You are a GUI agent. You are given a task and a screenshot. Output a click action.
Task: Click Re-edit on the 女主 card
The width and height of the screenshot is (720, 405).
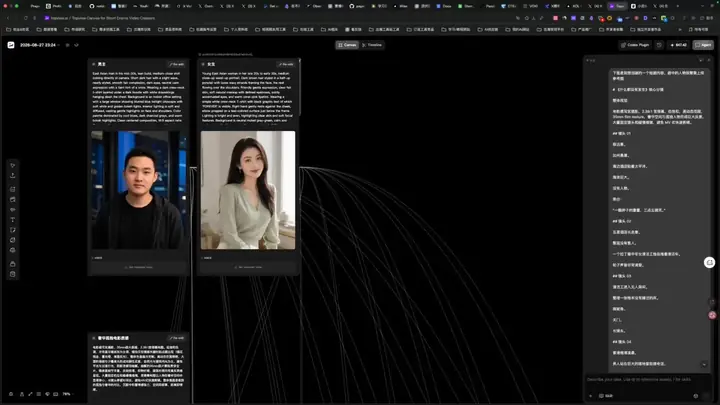point(286,64)
